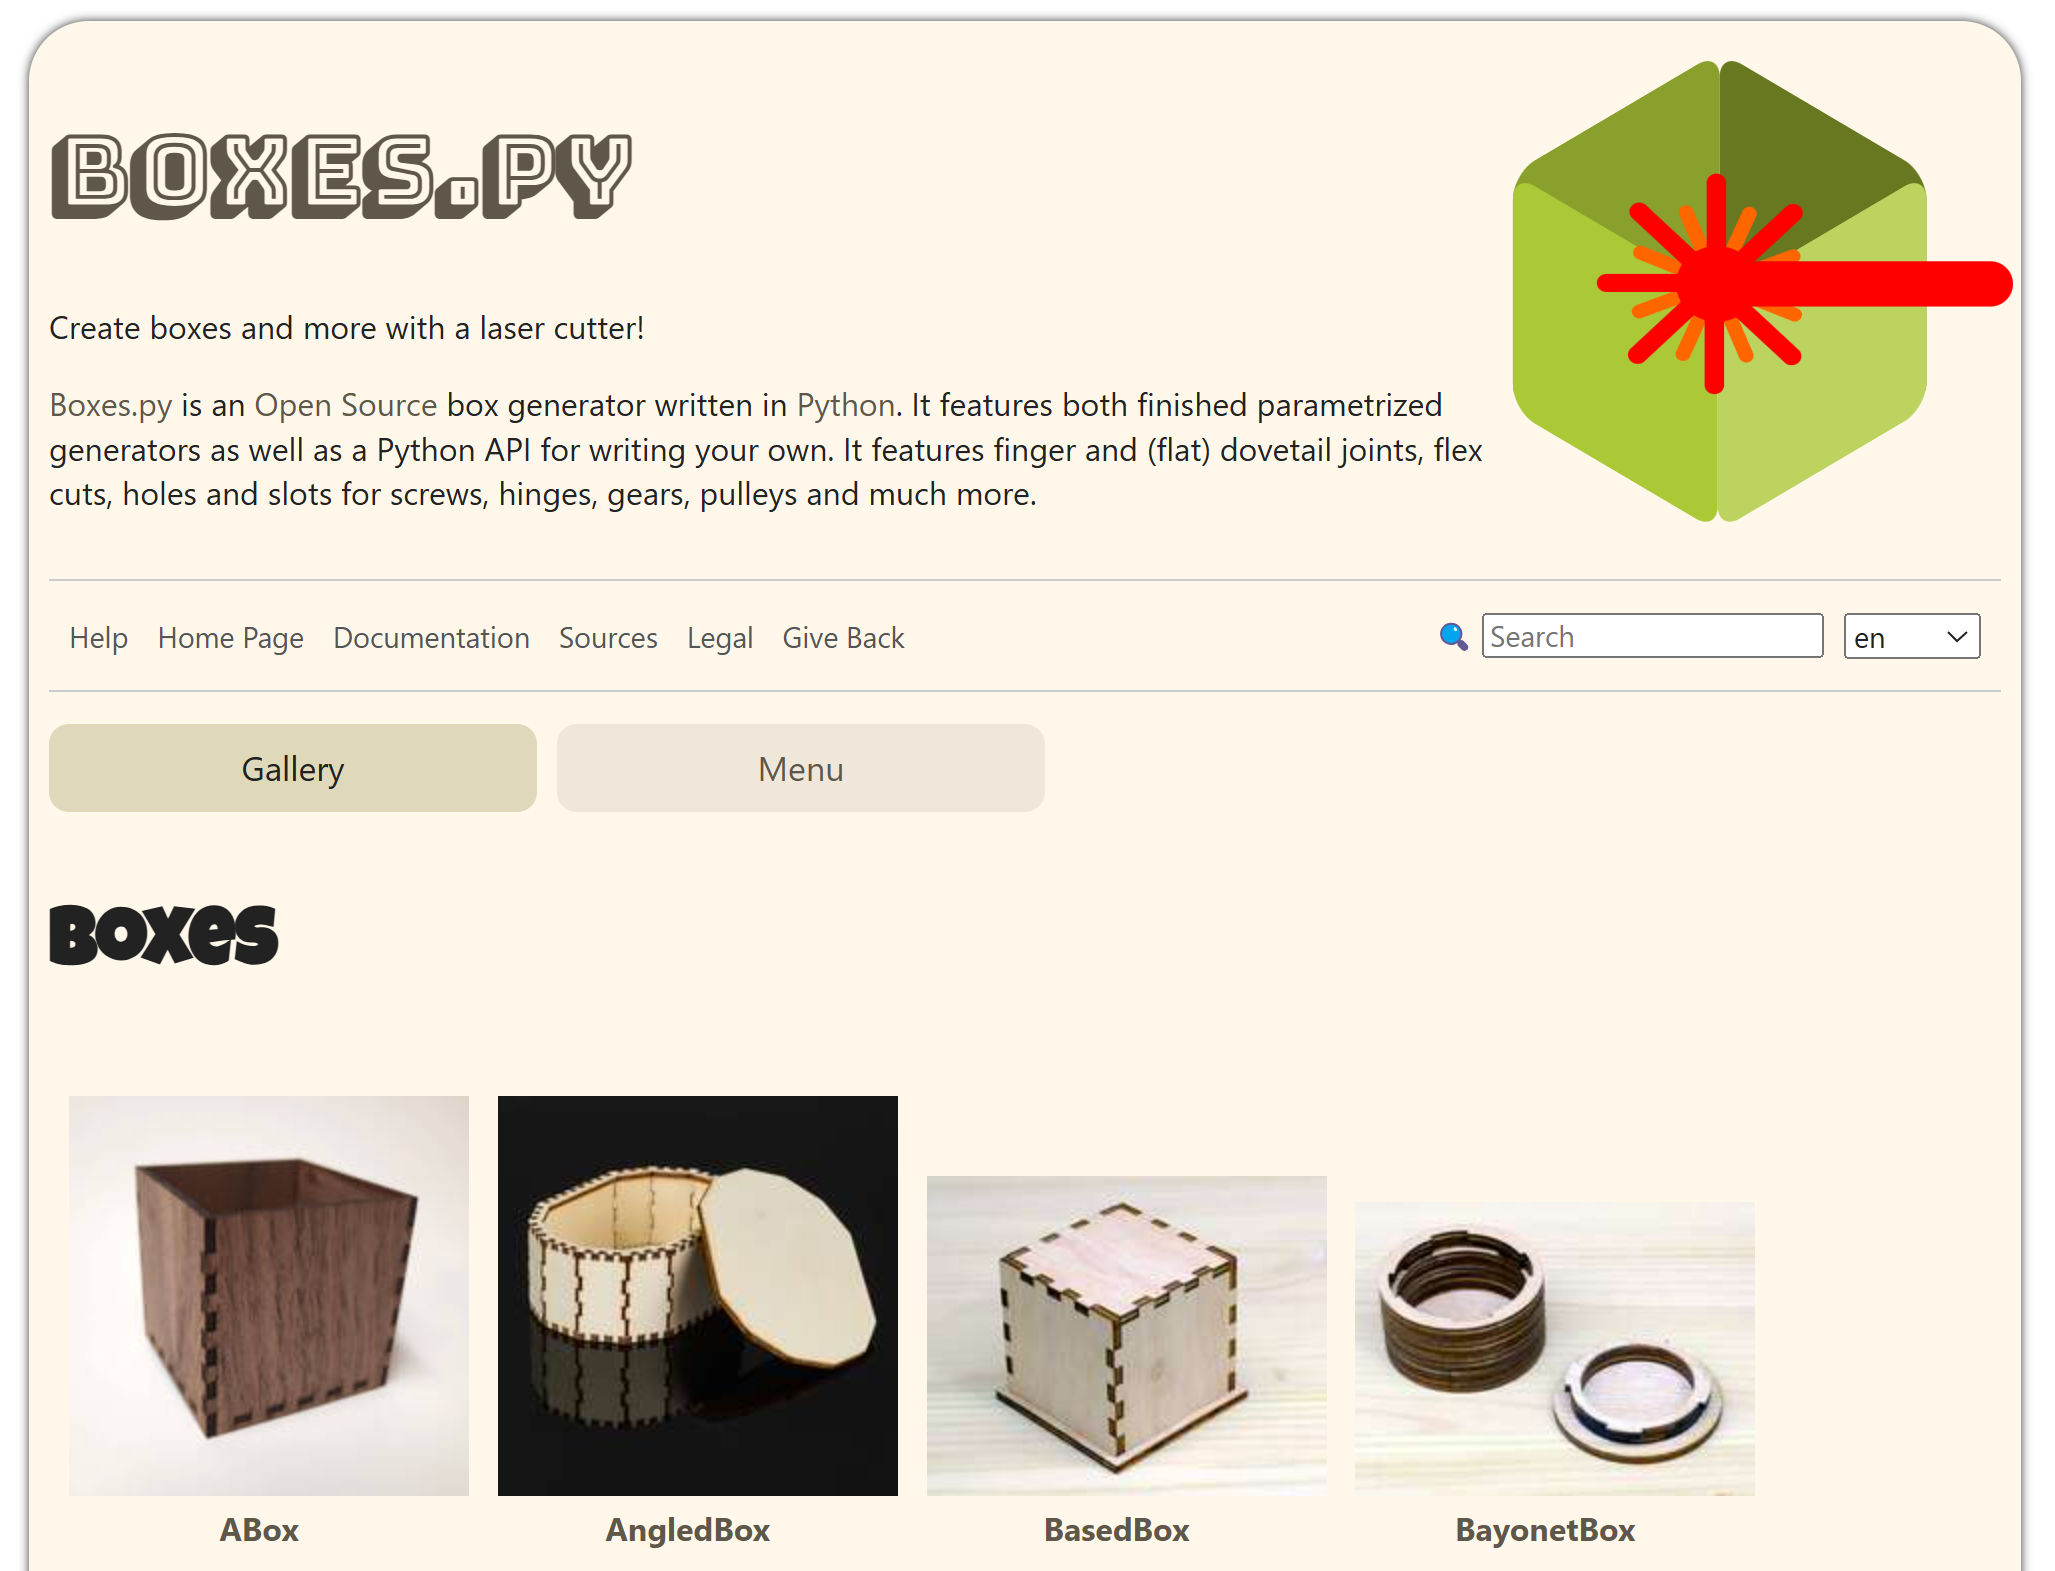Open the ABox wooden box thumbnail
Viewport: 2055px width, 1571px height.
pyautogui.click(x=269, y=1295)
